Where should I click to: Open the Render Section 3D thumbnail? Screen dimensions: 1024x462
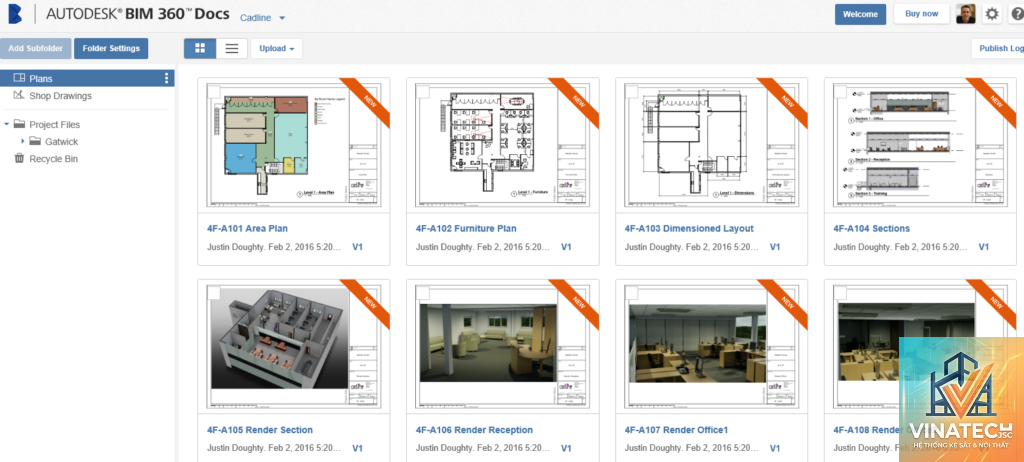click(293, 346)
